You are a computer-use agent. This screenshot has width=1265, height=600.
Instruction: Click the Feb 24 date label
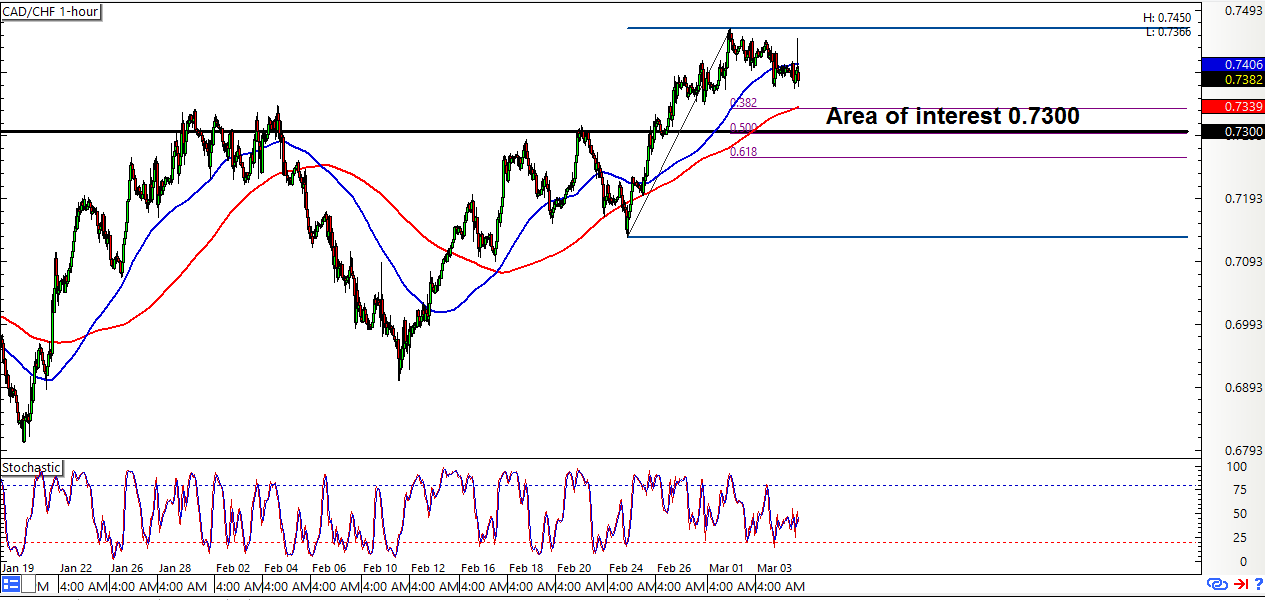(626, 567)
